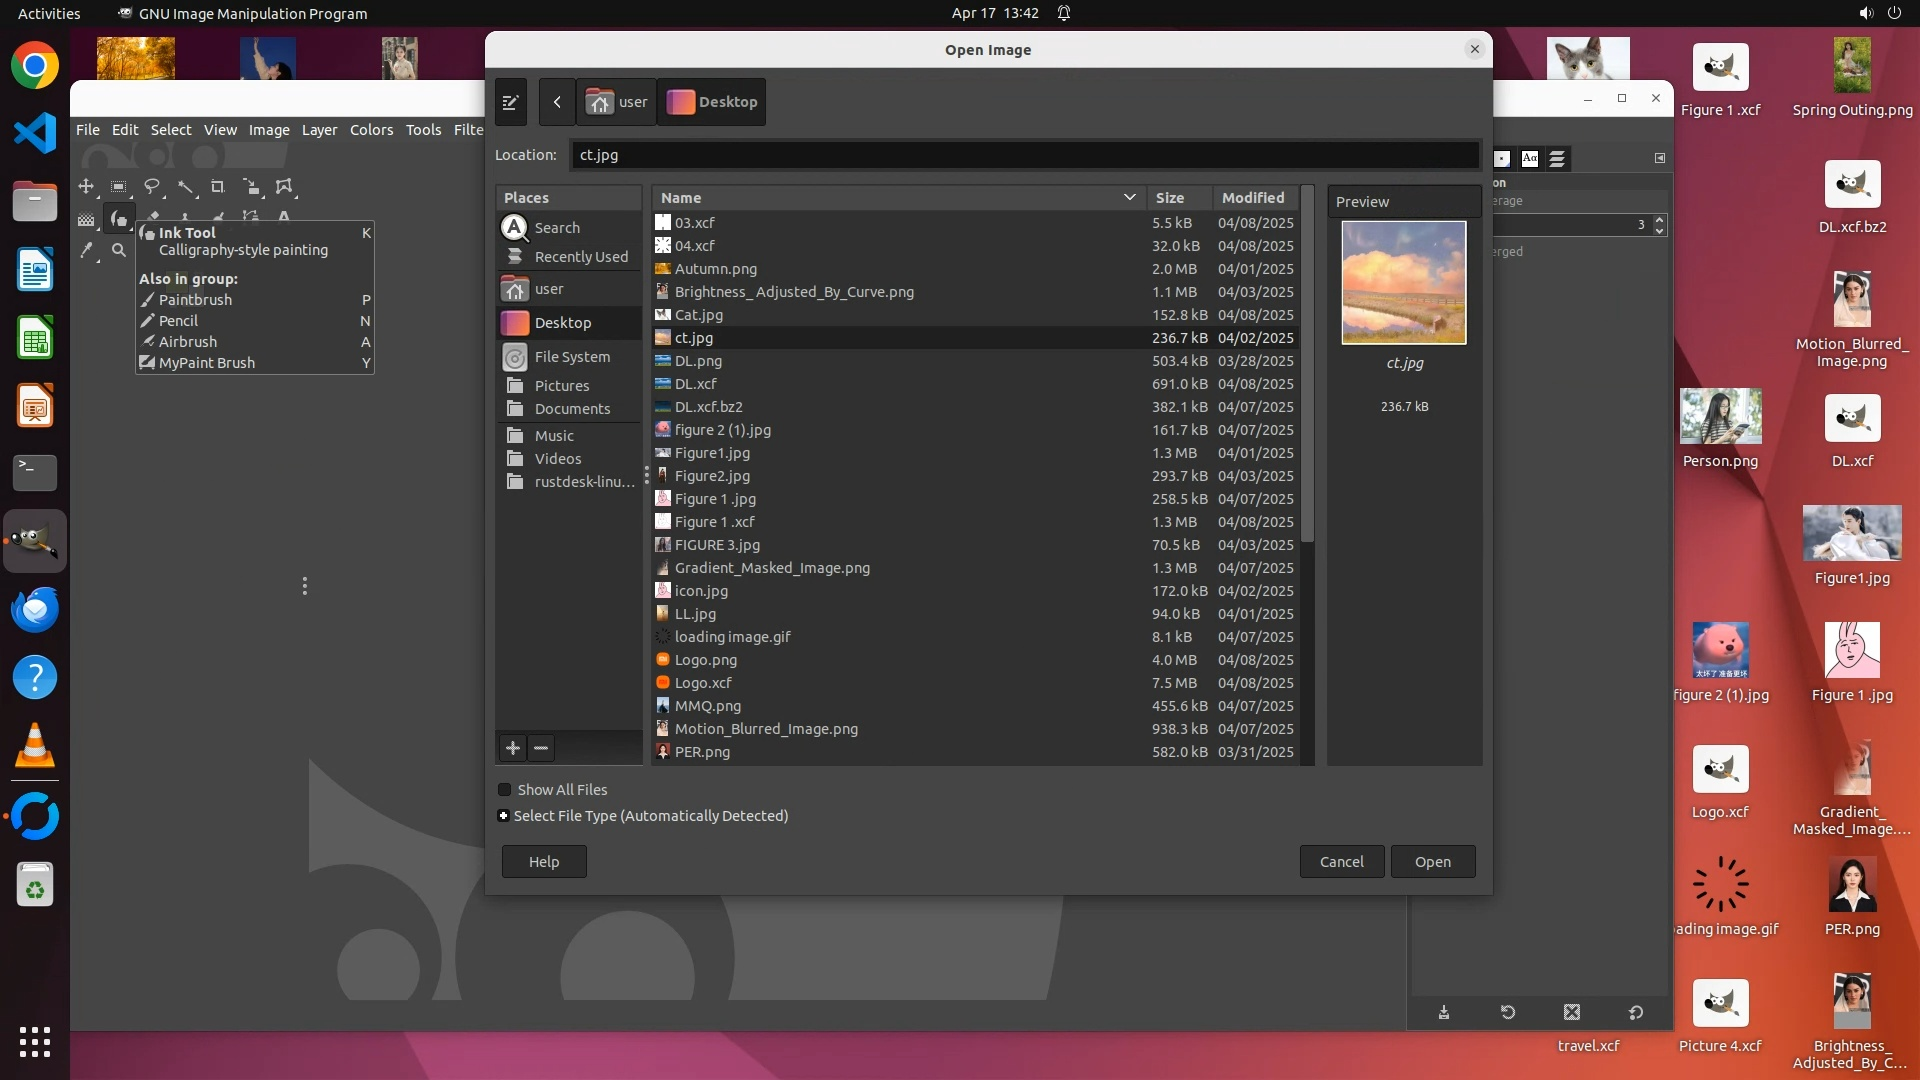Increase the spinner value showing 3

click(1660, 220)
